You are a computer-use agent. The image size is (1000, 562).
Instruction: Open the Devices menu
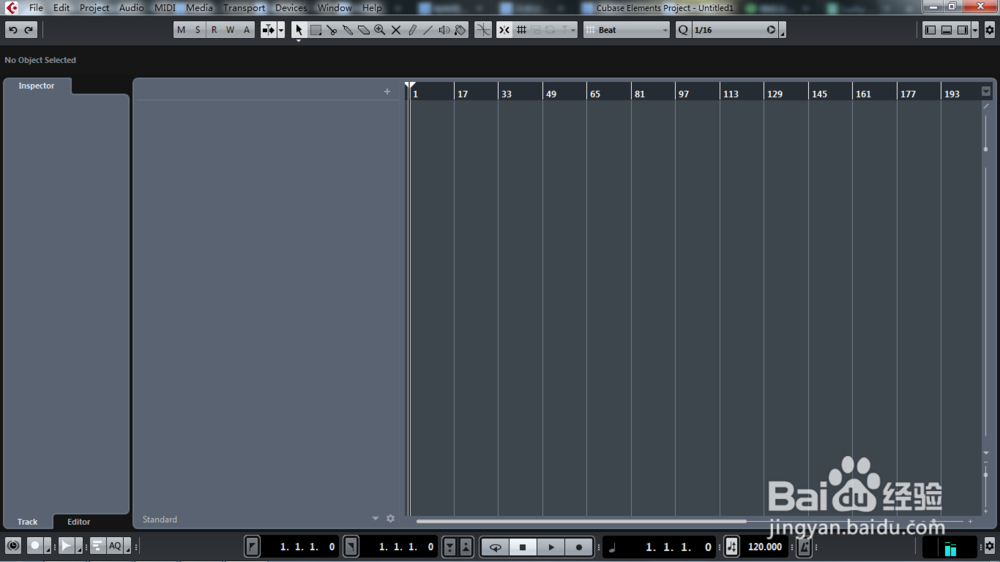click(x=291, y=8)
